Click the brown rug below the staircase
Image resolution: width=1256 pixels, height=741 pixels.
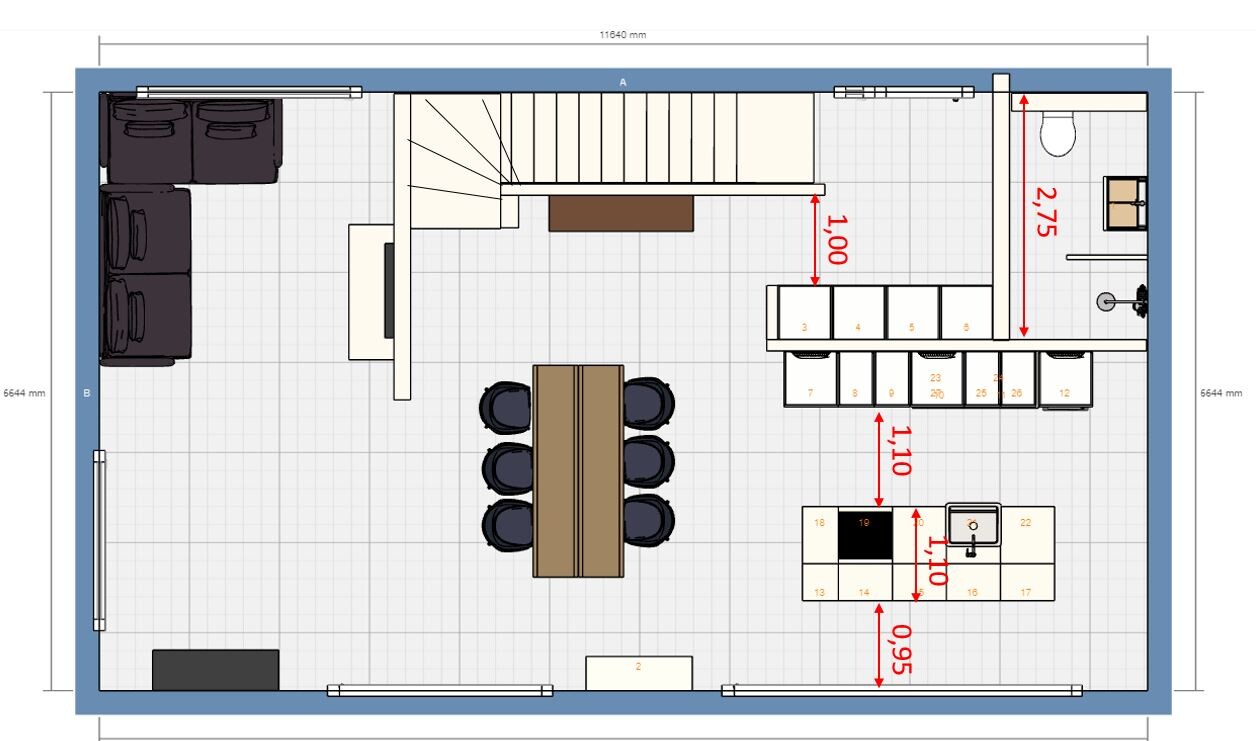pyautogui.click(x=621, y=213)
